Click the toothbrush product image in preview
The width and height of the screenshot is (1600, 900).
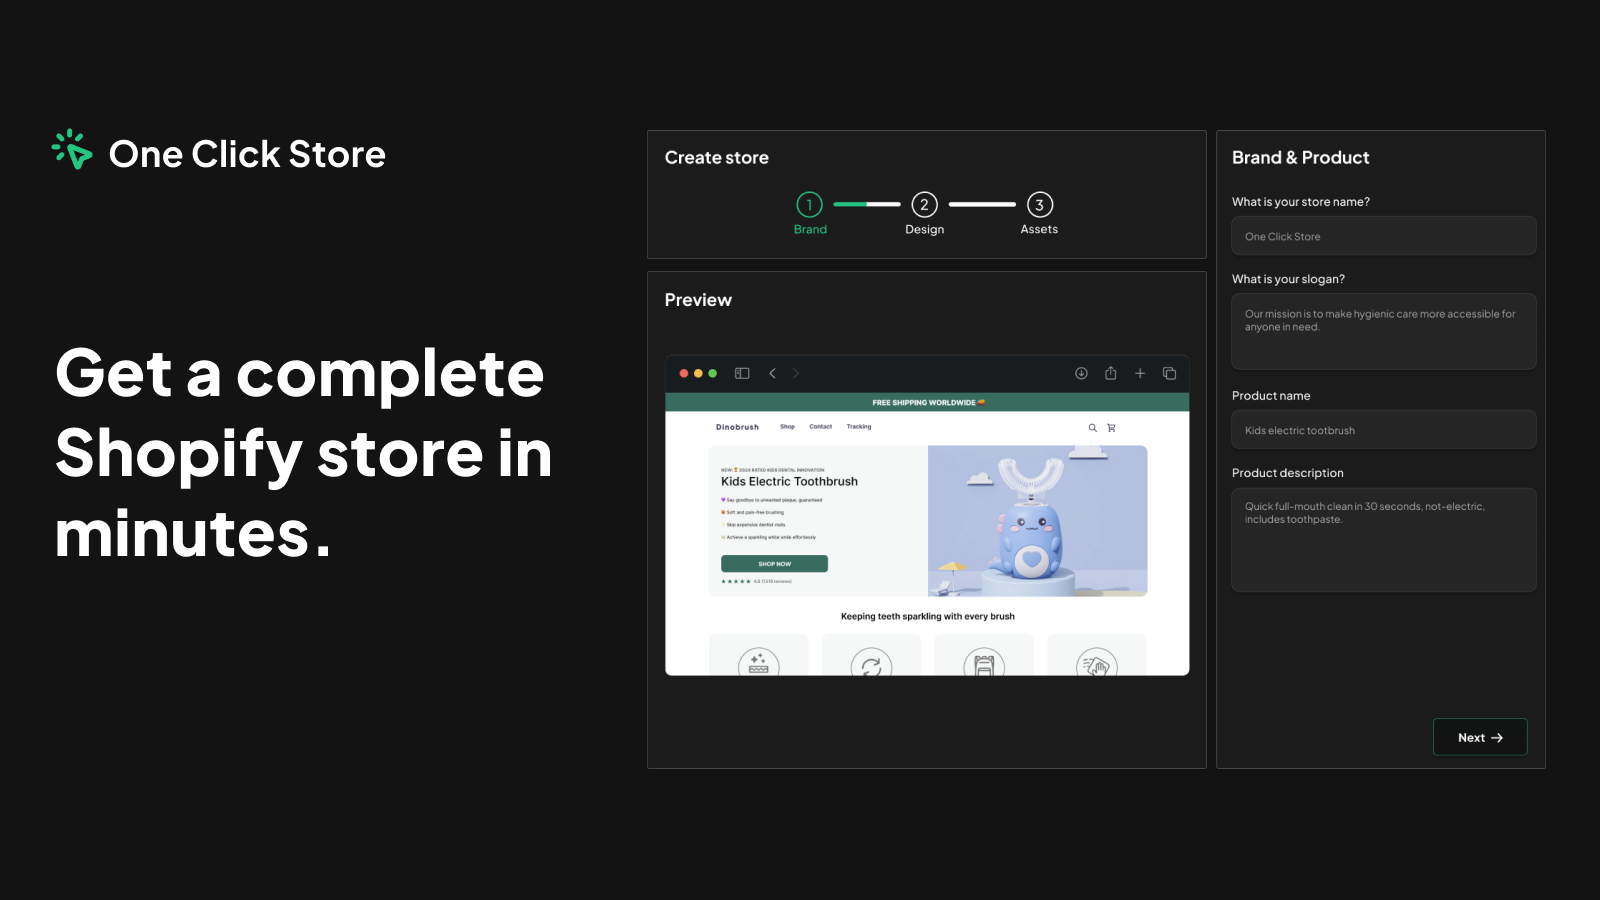[1037, 521]
